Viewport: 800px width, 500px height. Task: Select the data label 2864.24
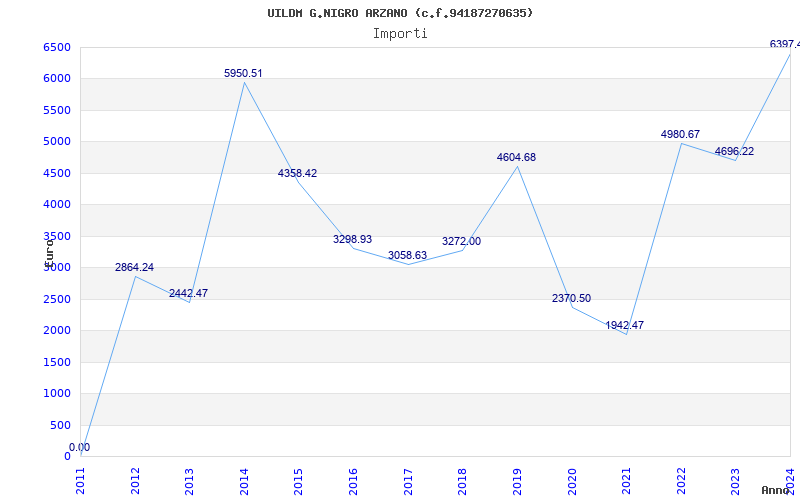click(x=134, y=267)
